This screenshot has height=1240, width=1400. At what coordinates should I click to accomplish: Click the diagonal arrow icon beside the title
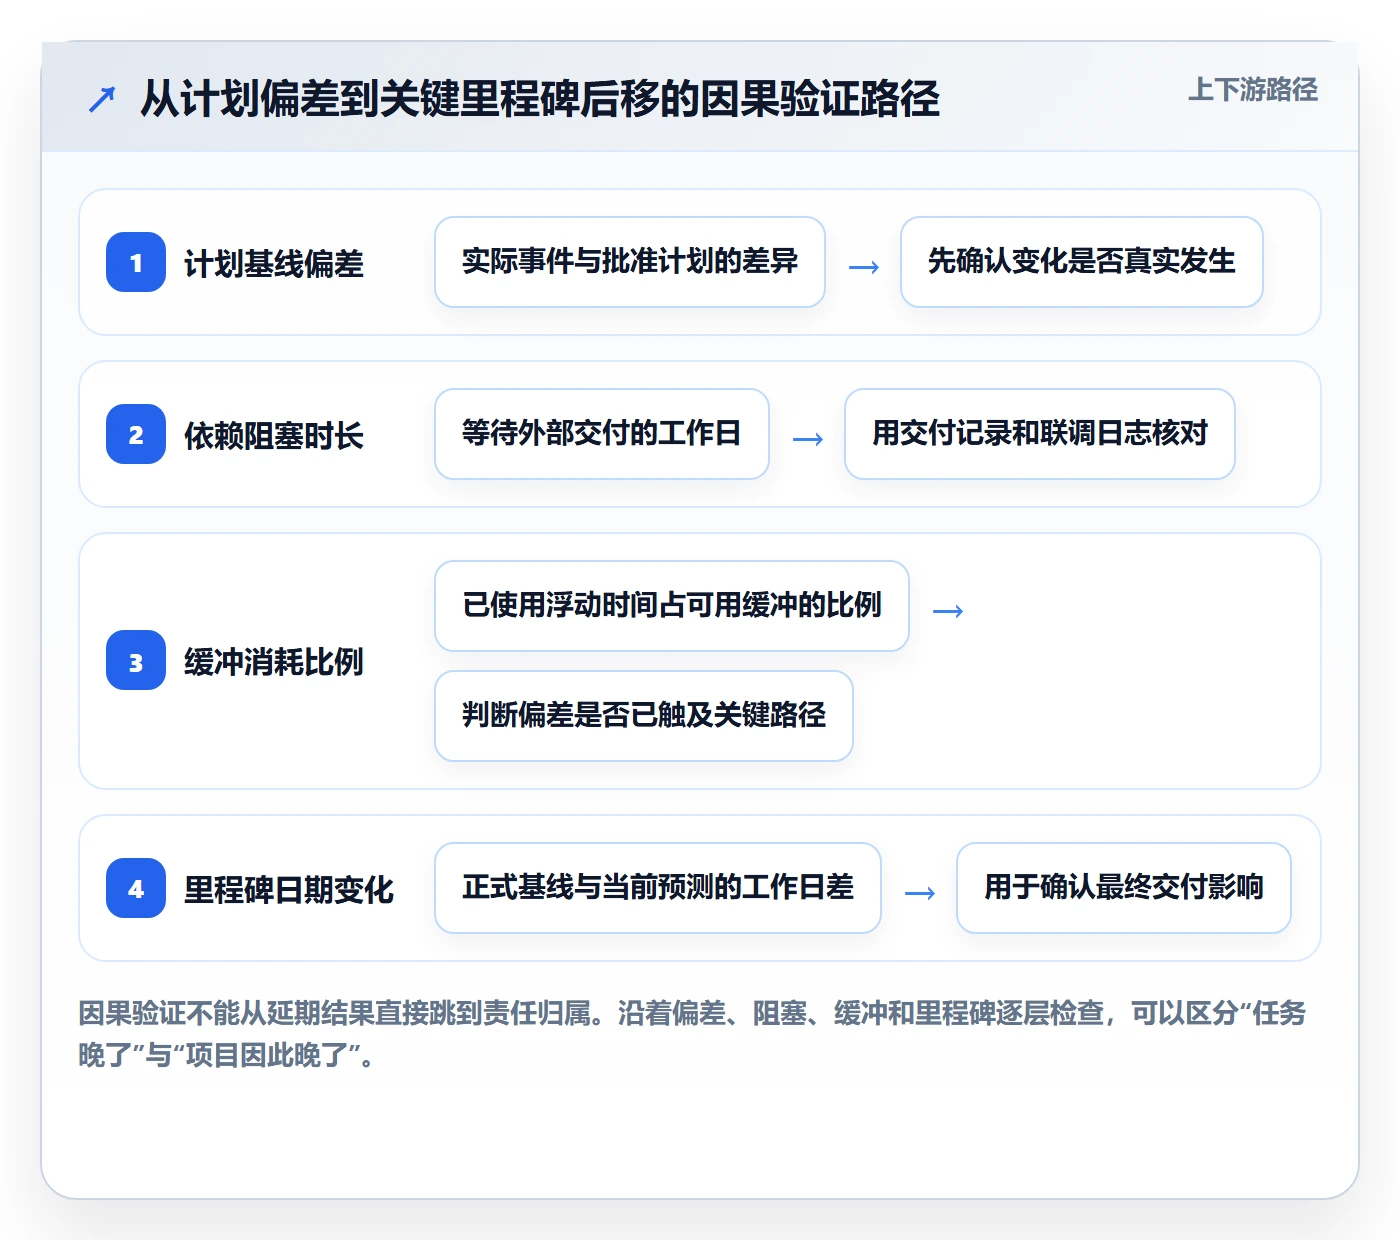pos(102,99)
